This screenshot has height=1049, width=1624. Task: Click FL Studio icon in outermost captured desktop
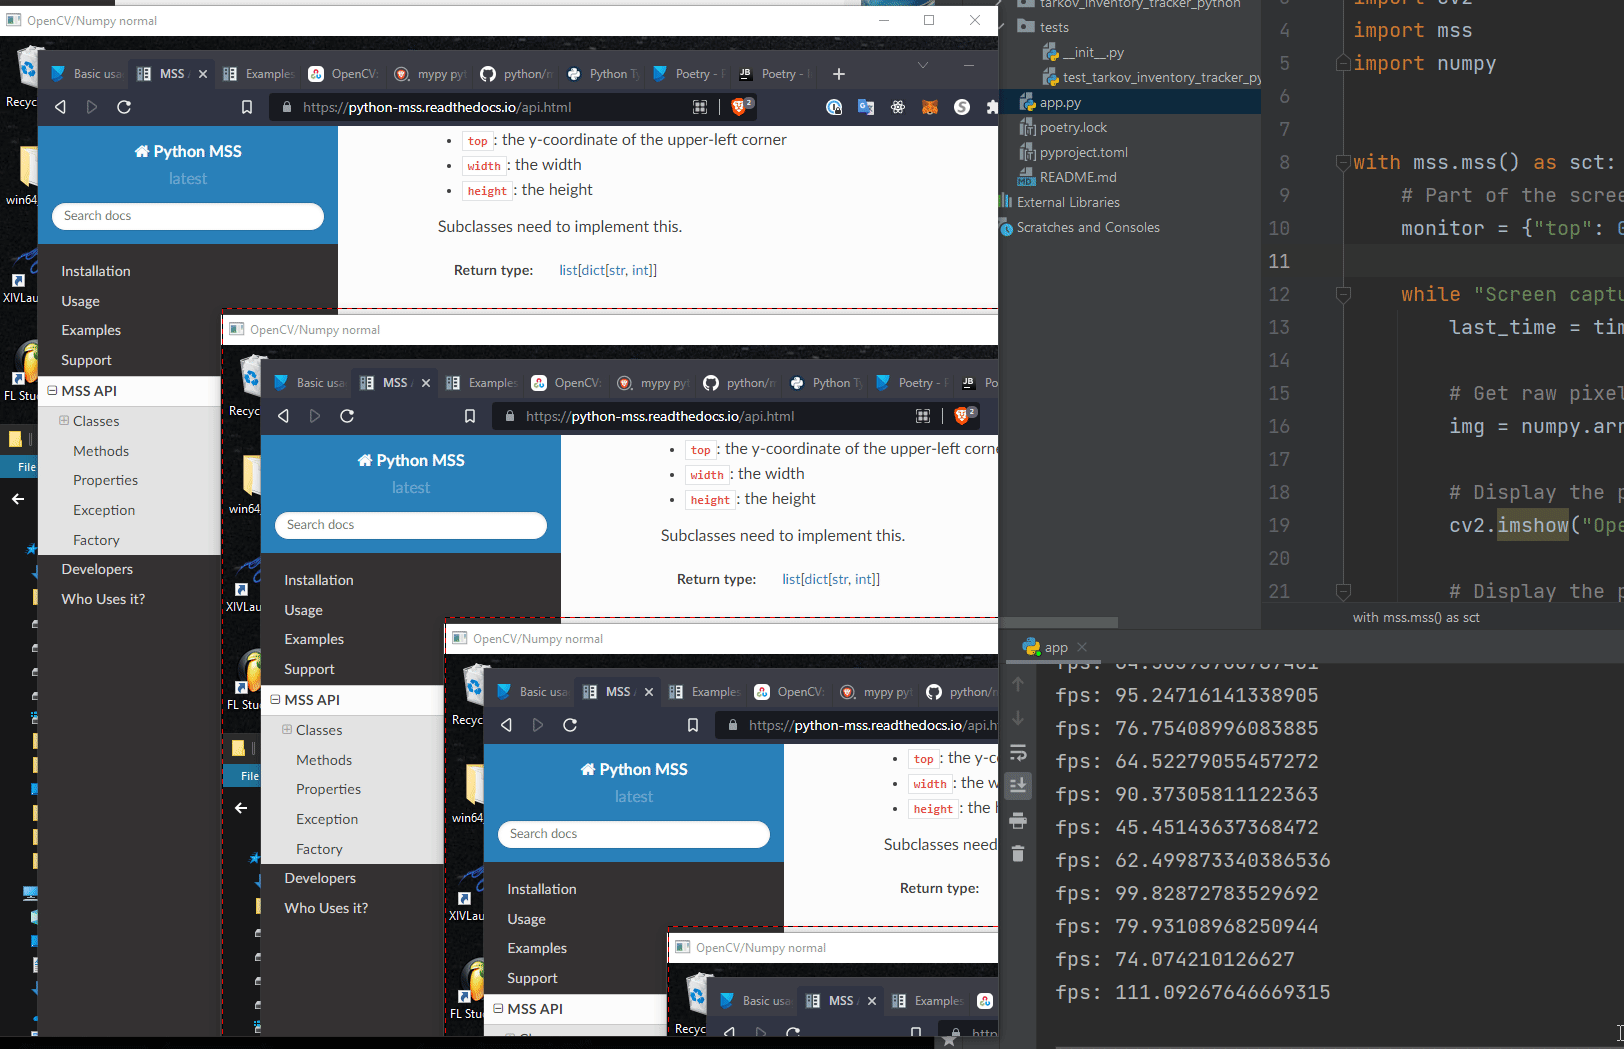coord(22,370)
